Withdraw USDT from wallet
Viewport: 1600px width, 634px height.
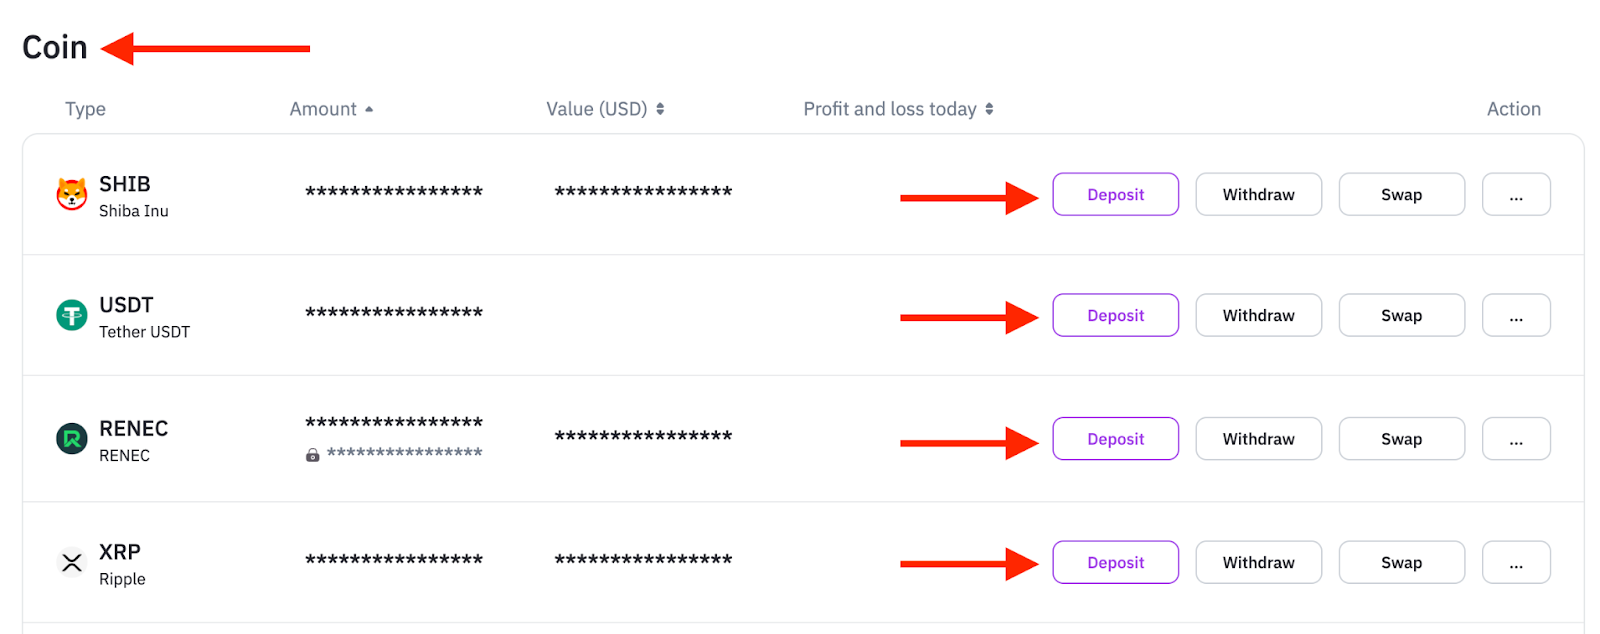coord(1258,316)
